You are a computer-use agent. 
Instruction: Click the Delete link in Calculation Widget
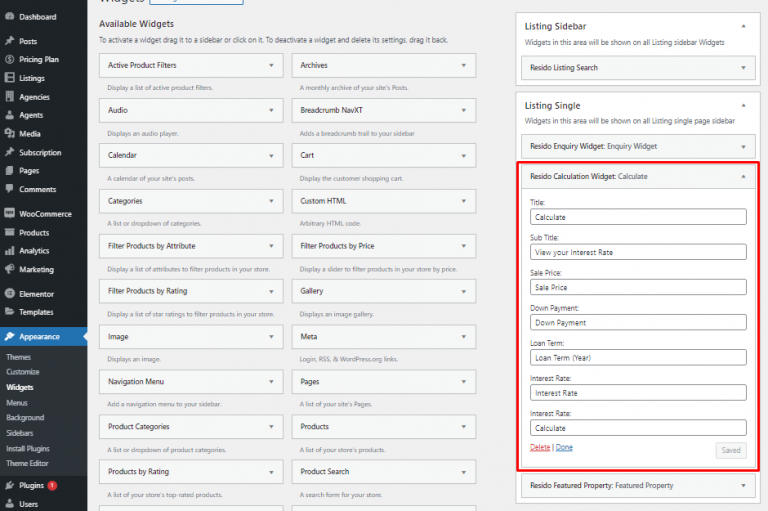(540, 447)
